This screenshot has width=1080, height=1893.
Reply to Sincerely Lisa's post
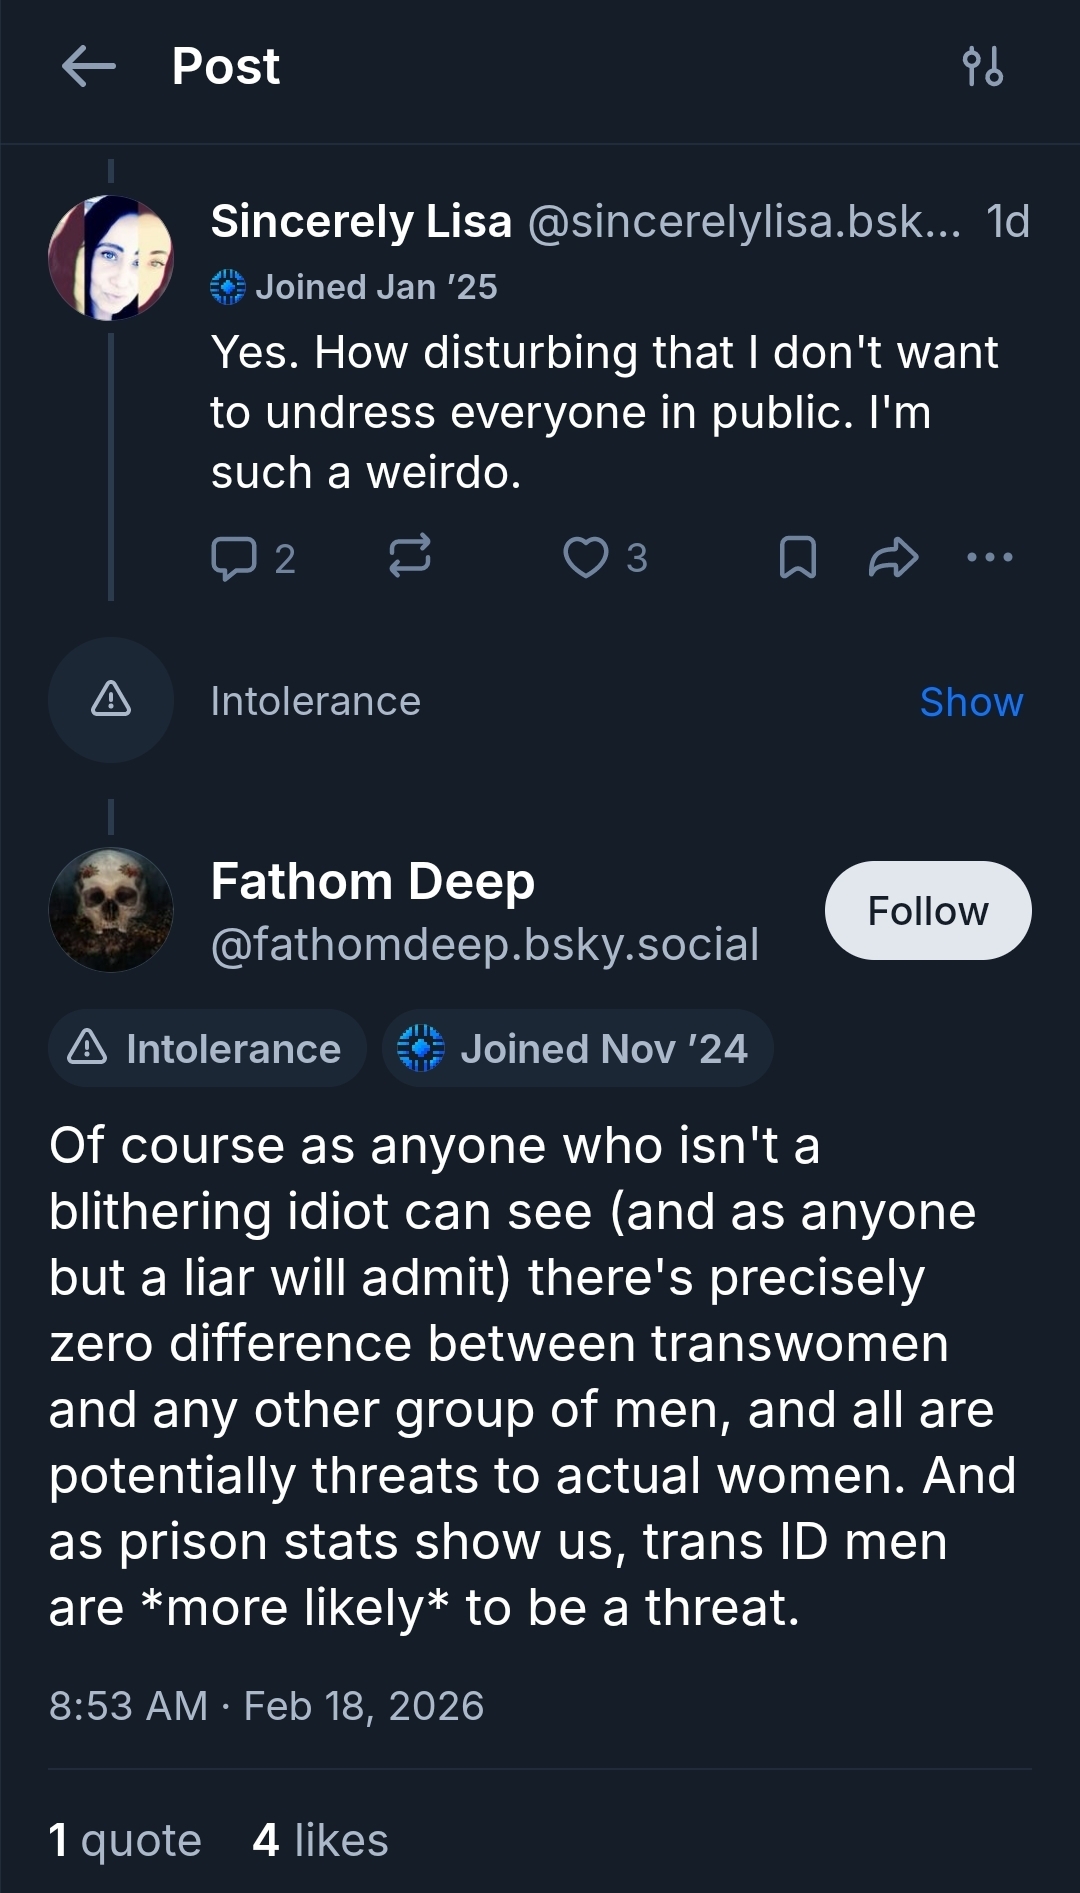click(234, 558)
